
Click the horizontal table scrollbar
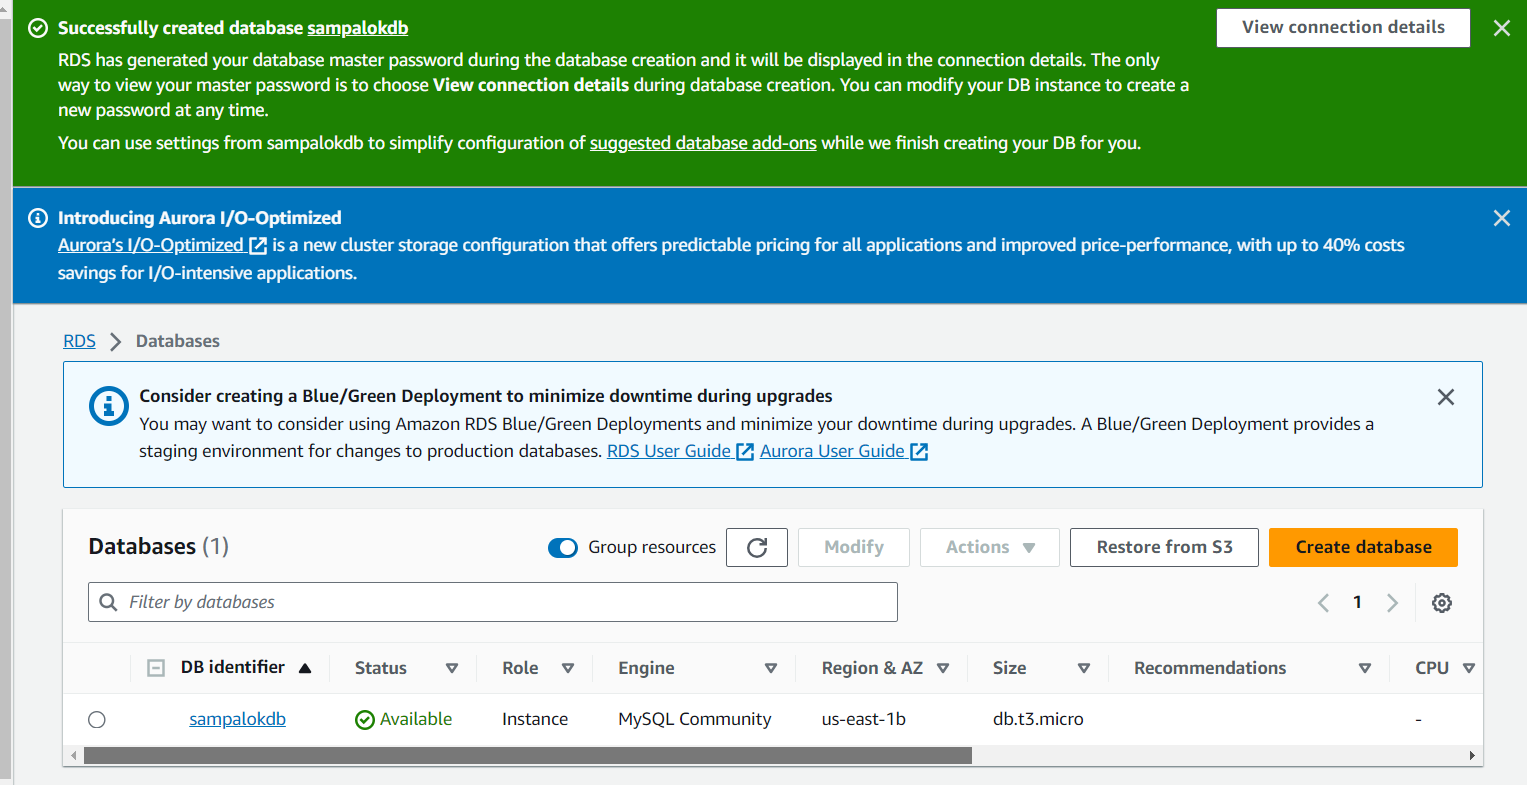[527, 756]
